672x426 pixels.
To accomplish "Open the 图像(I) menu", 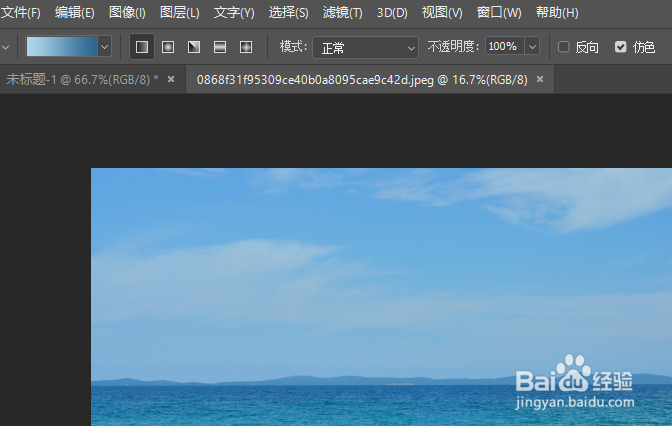I will pos(127,12).
